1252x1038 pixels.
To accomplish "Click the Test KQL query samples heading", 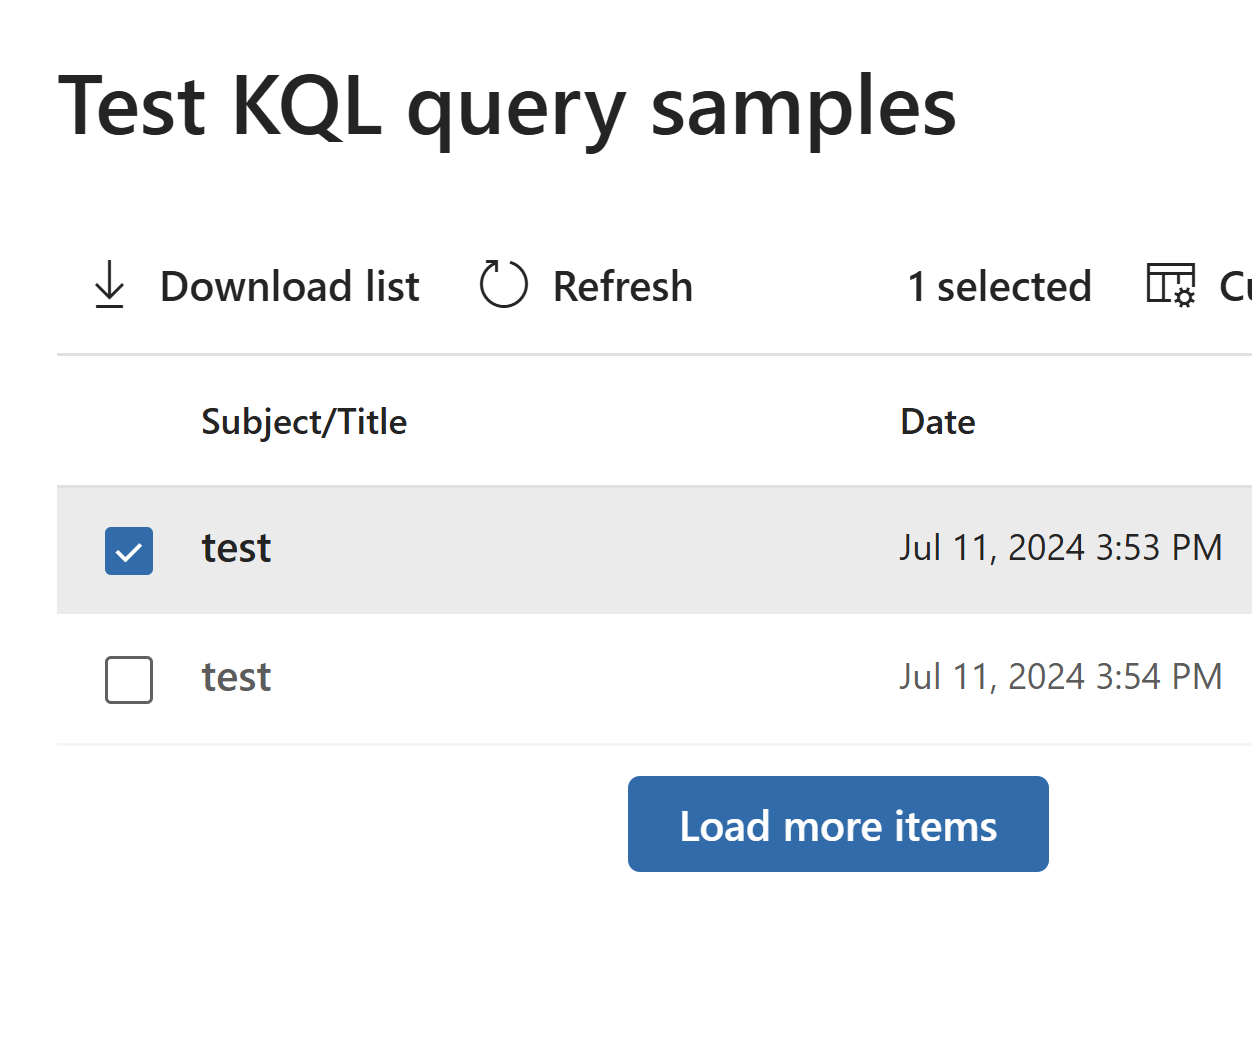I will 508,107.
